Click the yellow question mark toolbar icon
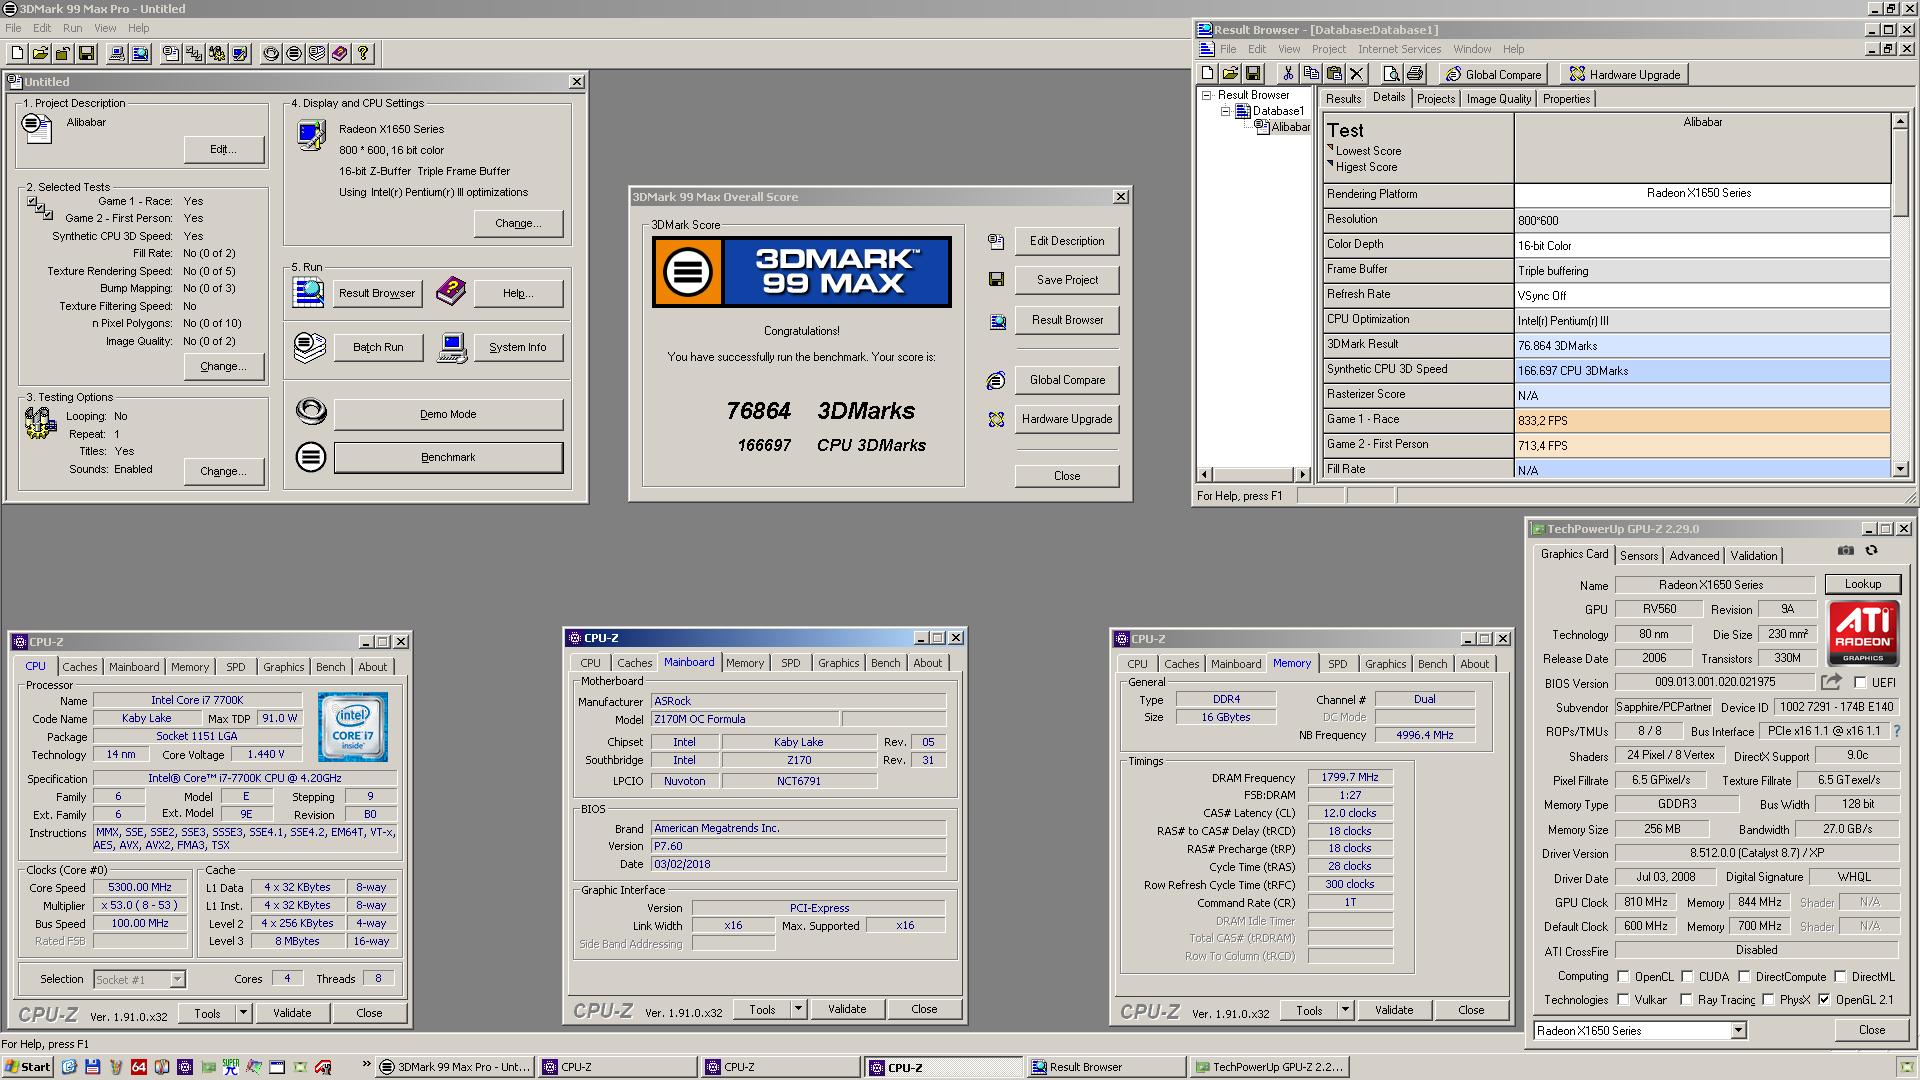 coord(363,53)
